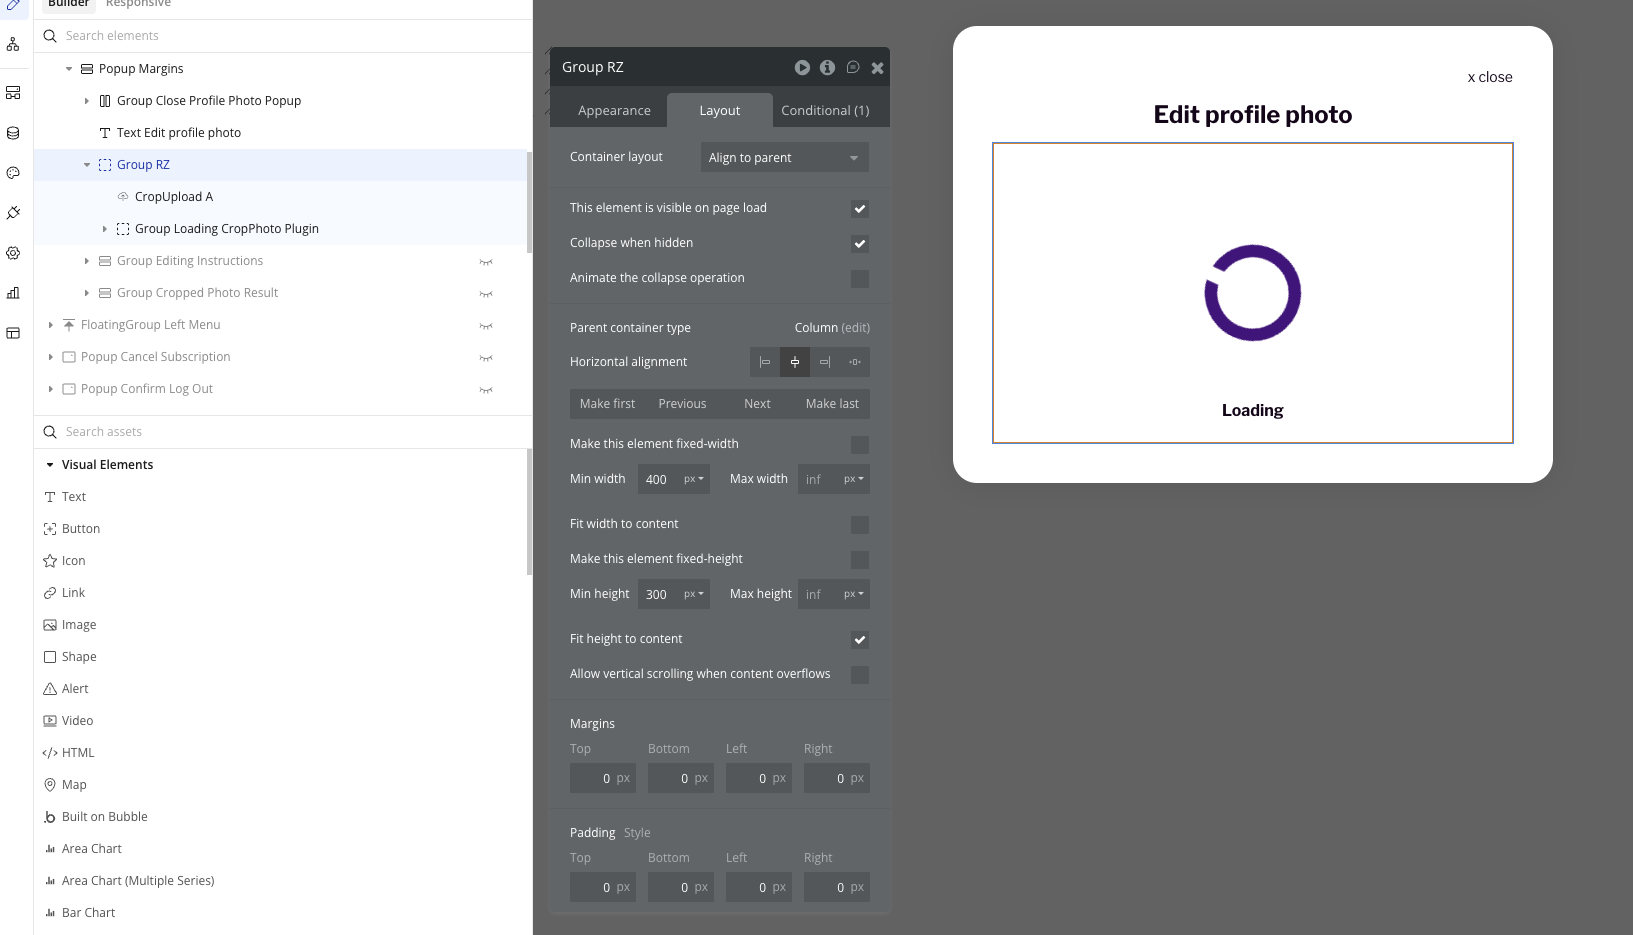The image size is (1633, 935).
Task: Click the 'Make first' button
Action: (x=607, y=404)
